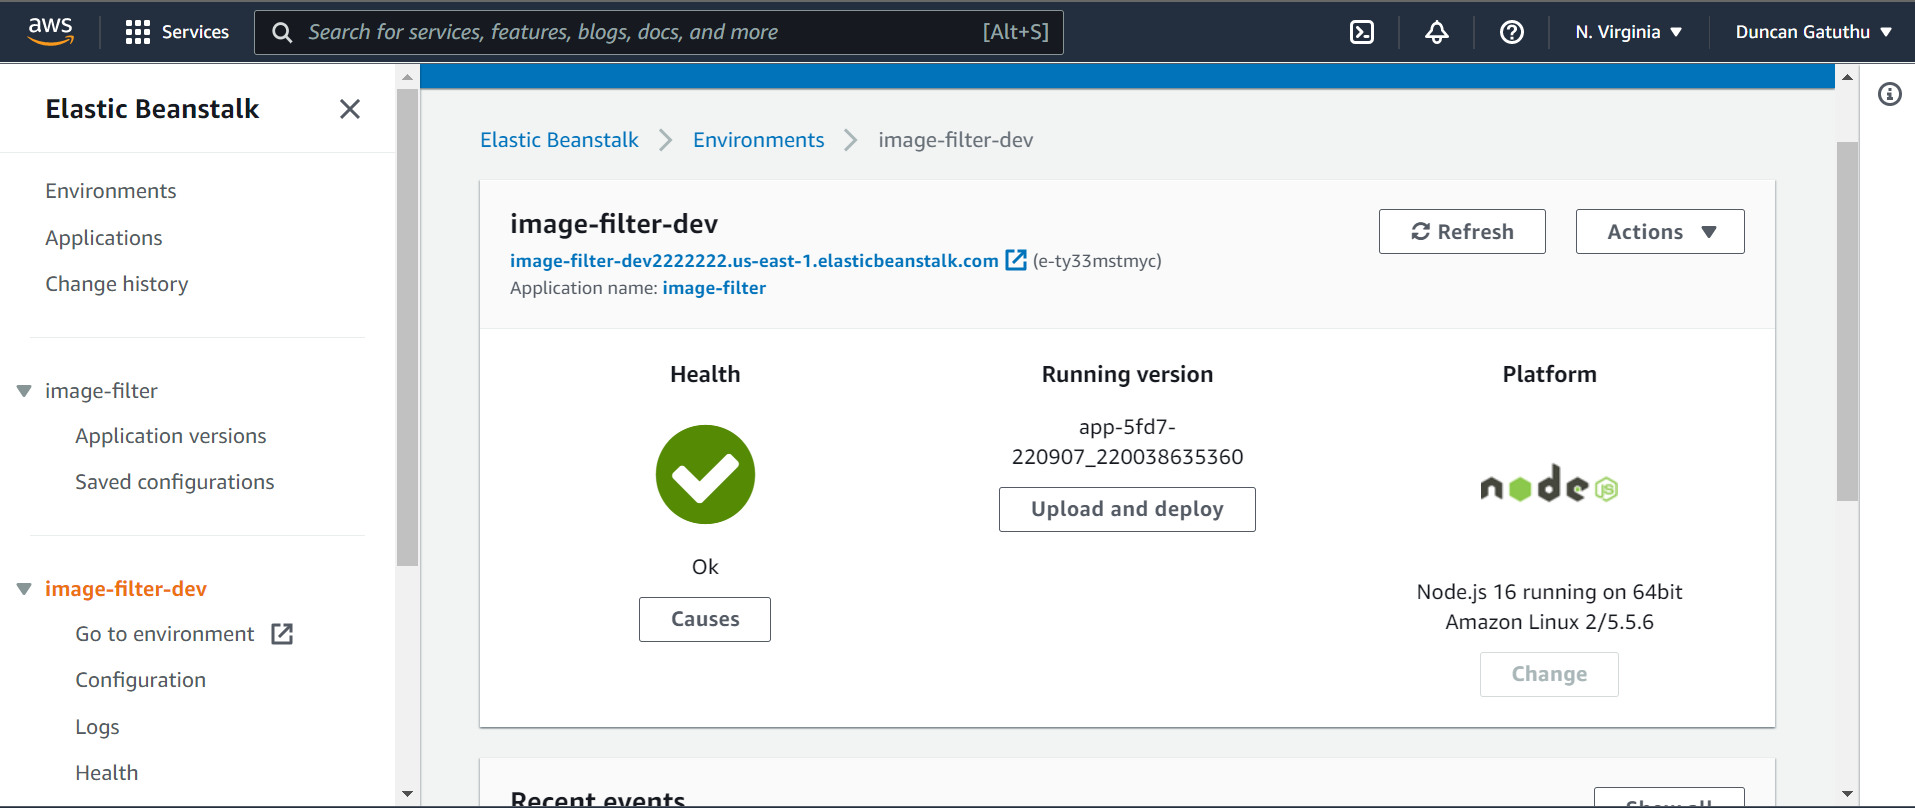Open the help question mark icon

point(1512,32)
